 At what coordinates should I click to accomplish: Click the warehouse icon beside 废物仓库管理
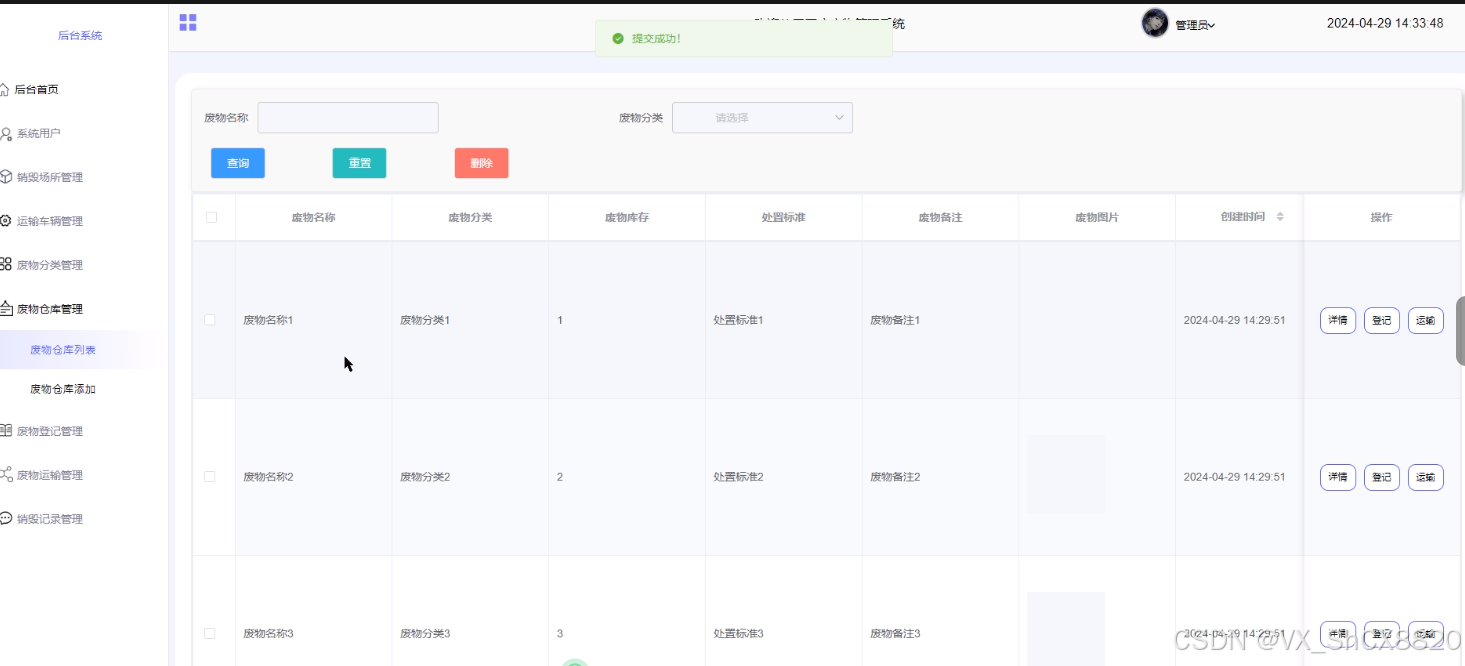click(x=6, y=309)
